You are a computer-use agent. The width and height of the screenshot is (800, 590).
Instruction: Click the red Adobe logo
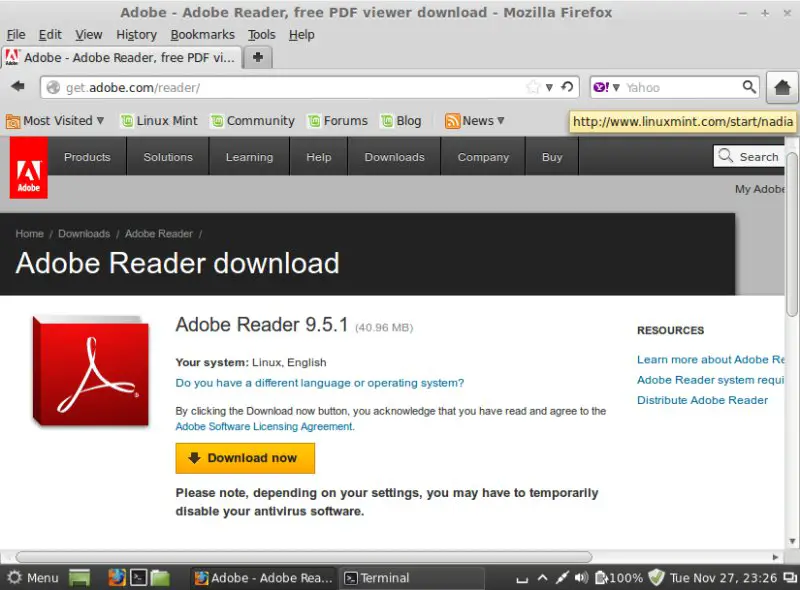click(29, 168)
